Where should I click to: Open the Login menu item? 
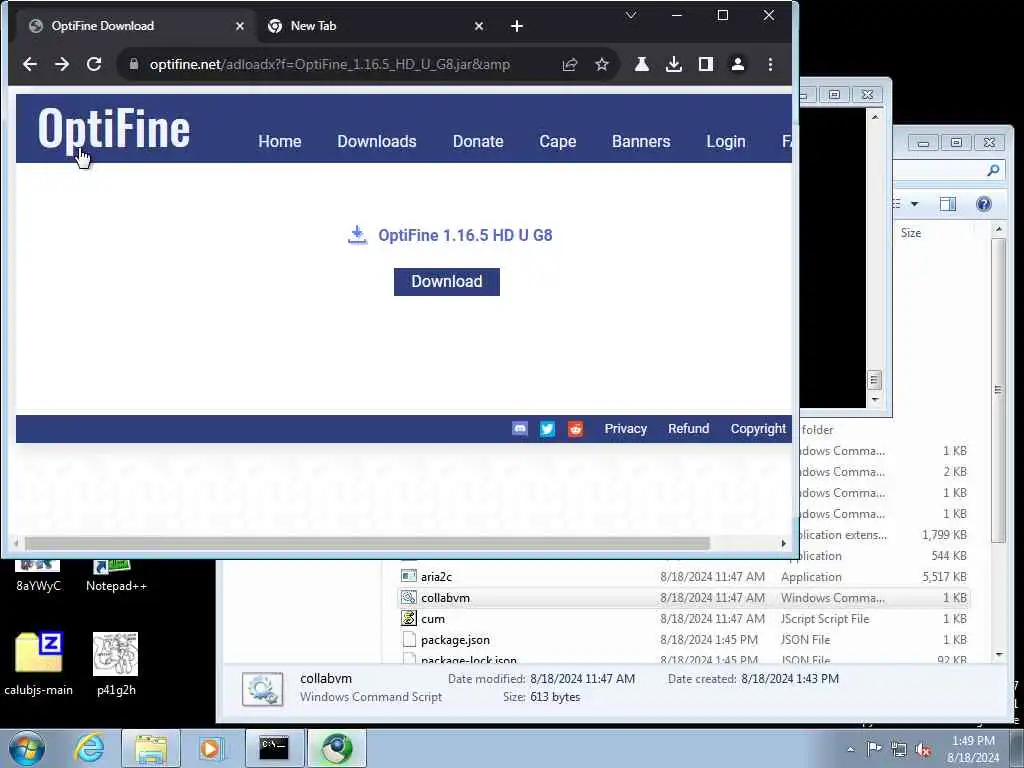pos(726,141)
